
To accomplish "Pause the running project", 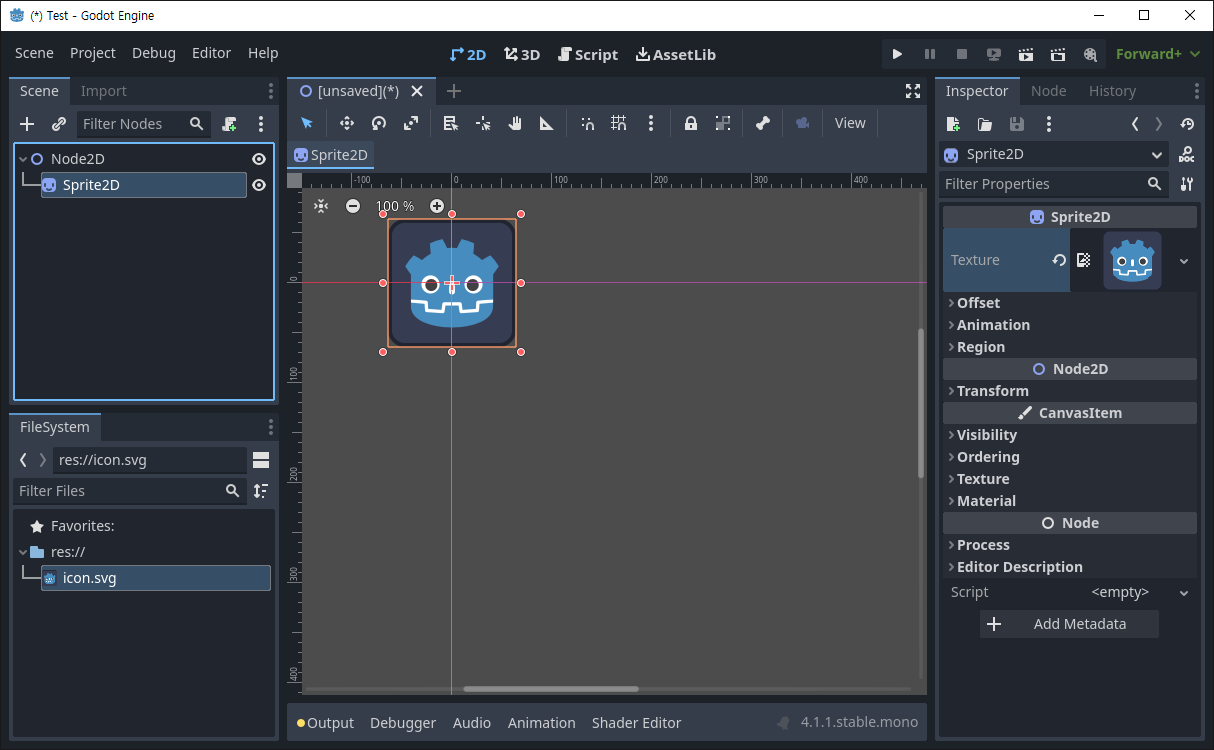I will (930, 54).
